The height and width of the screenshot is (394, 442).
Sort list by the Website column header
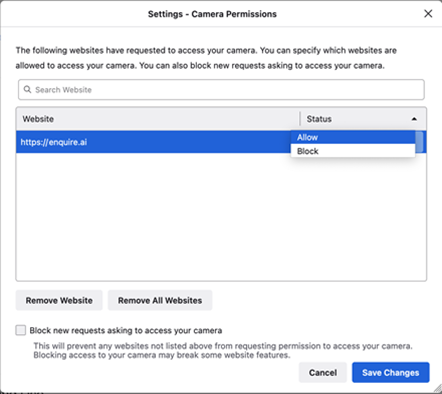pyautogui.click(x=38, y=119)
